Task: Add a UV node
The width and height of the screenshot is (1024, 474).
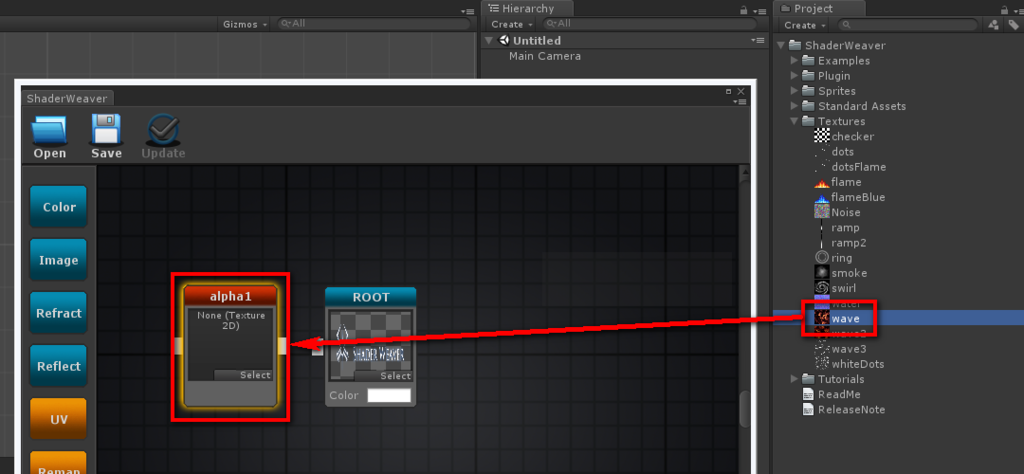Action: (59, 419)
